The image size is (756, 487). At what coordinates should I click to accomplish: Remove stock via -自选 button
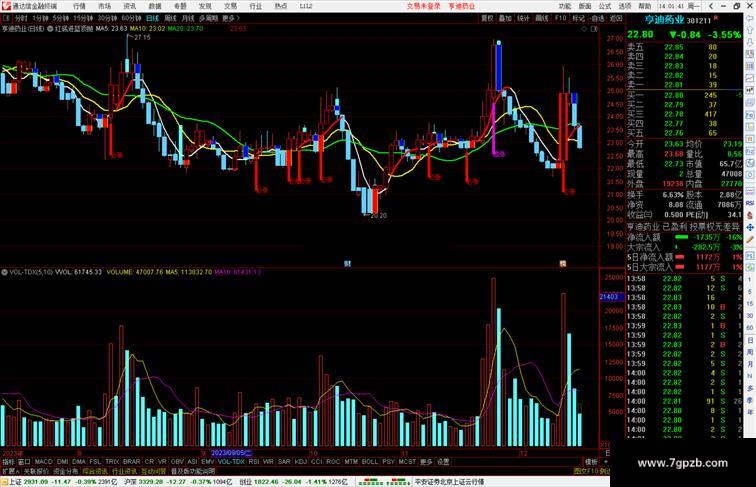[597, 18]
